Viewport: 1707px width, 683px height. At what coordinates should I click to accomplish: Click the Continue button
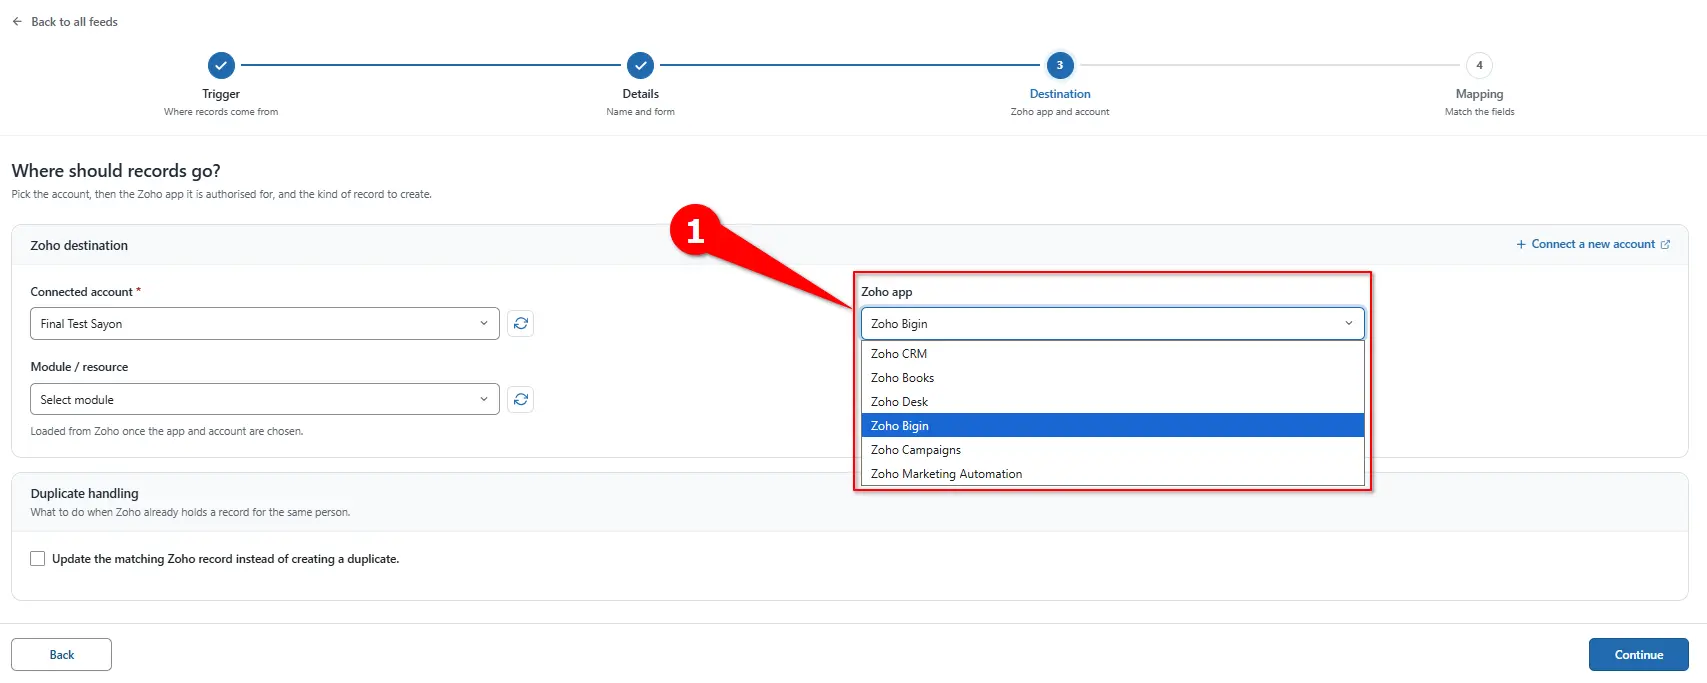tap(1638, 655)
